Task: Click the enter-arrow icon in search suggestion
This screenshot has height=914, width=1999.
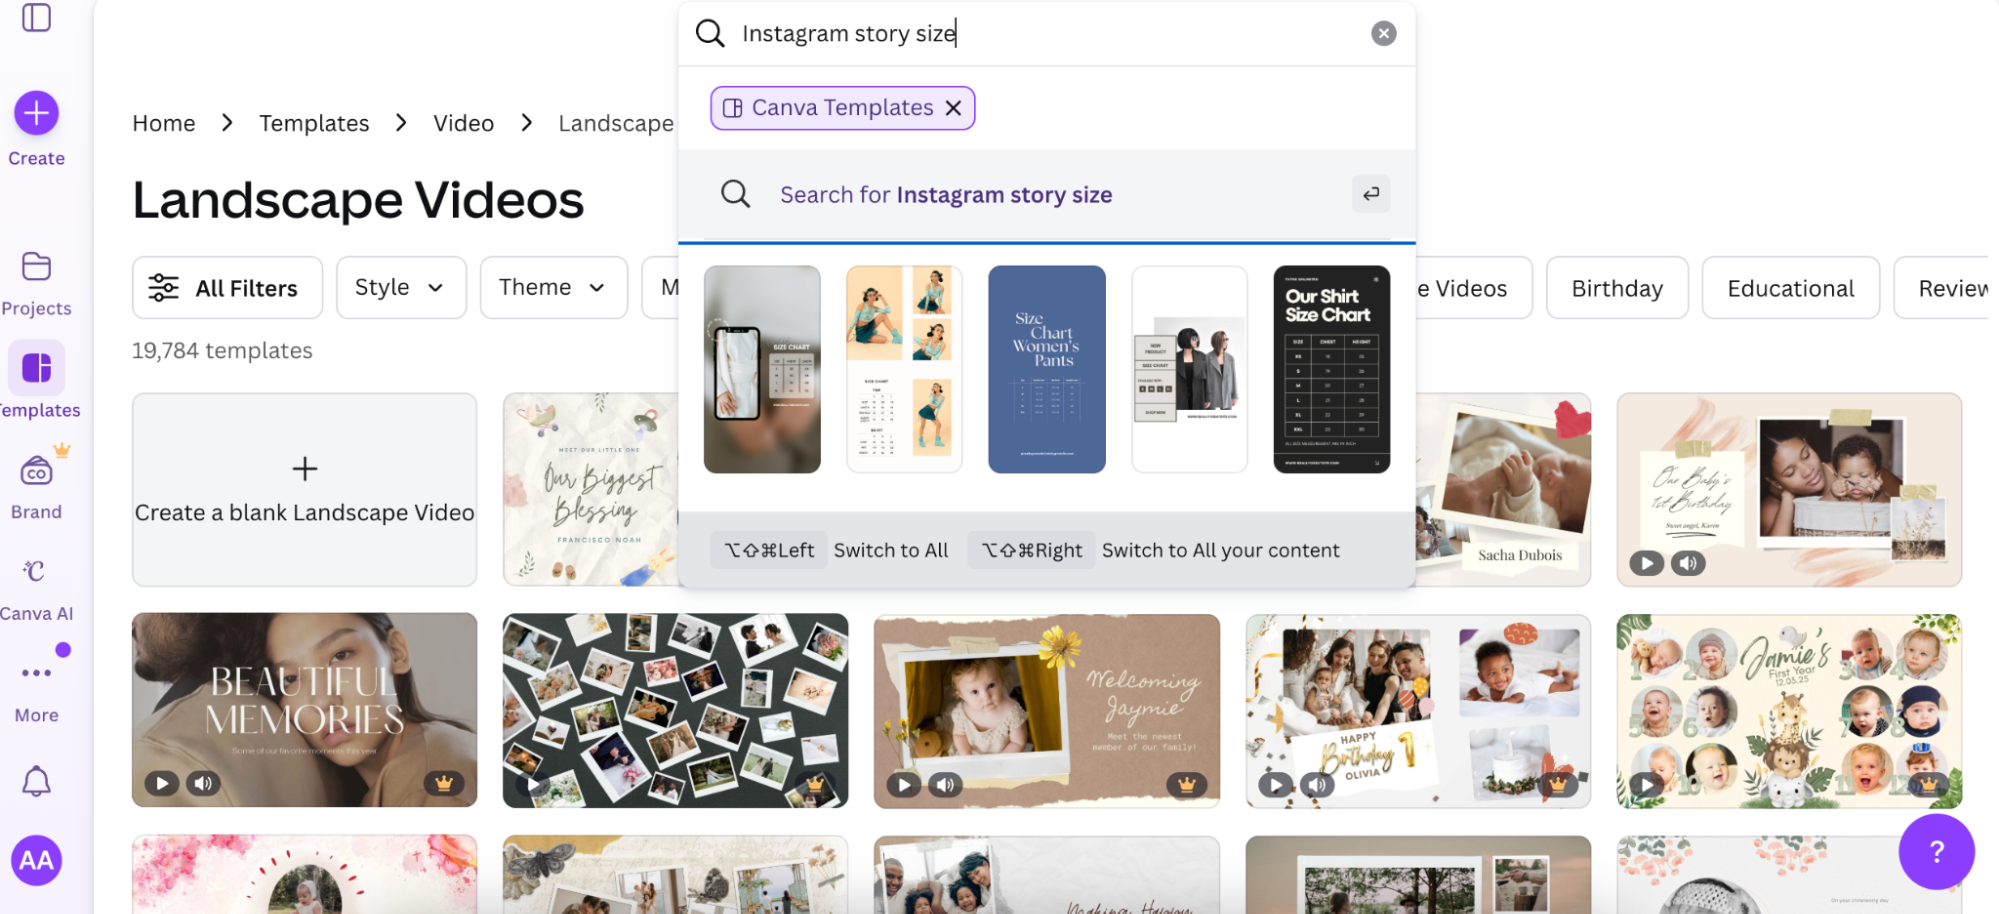Action: pyautogui.click(x=1371, y=194)
